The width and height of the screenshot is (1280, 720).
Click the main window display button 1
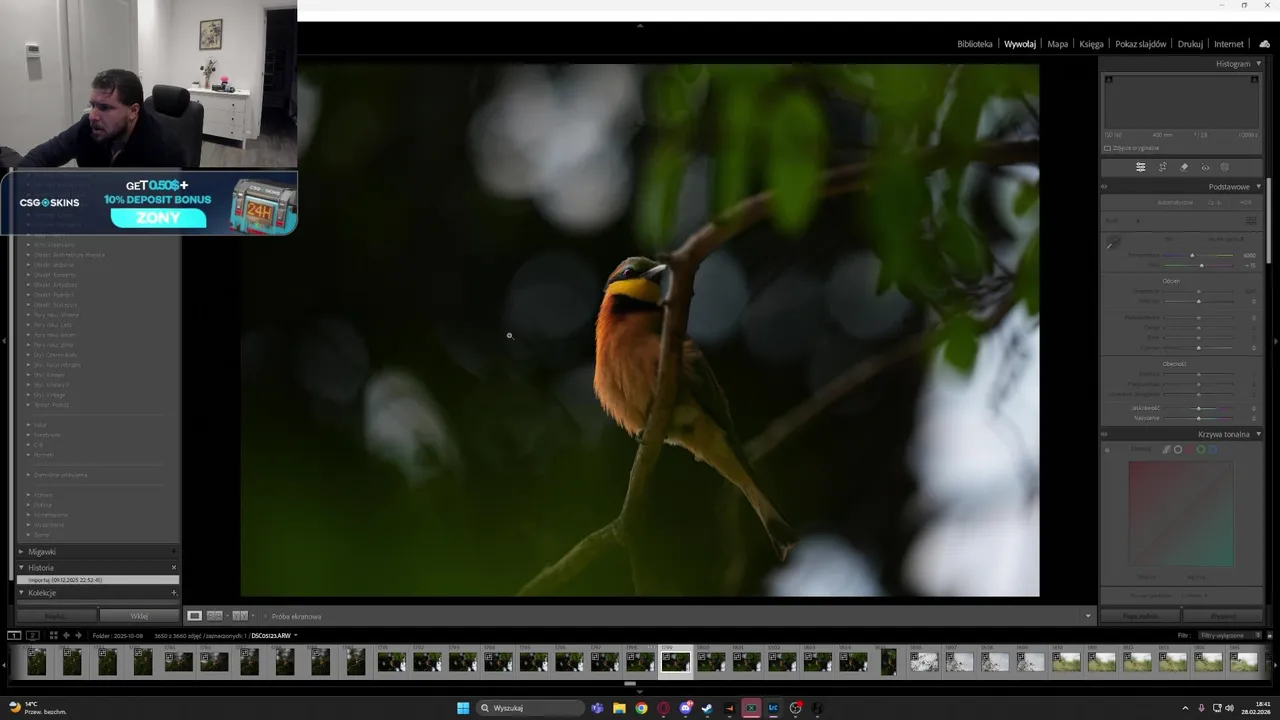pyautogui.click(x=14, y=635)
